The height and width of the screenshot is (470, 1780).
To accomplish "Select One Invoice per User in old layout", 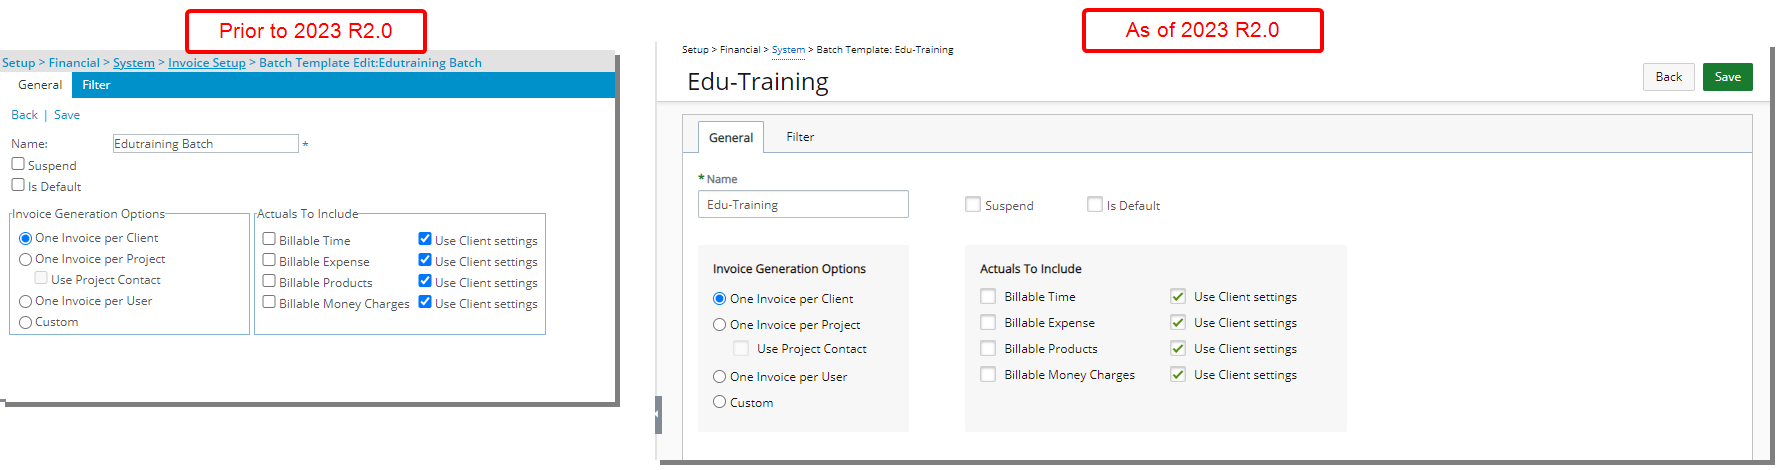I will (26, 301).
